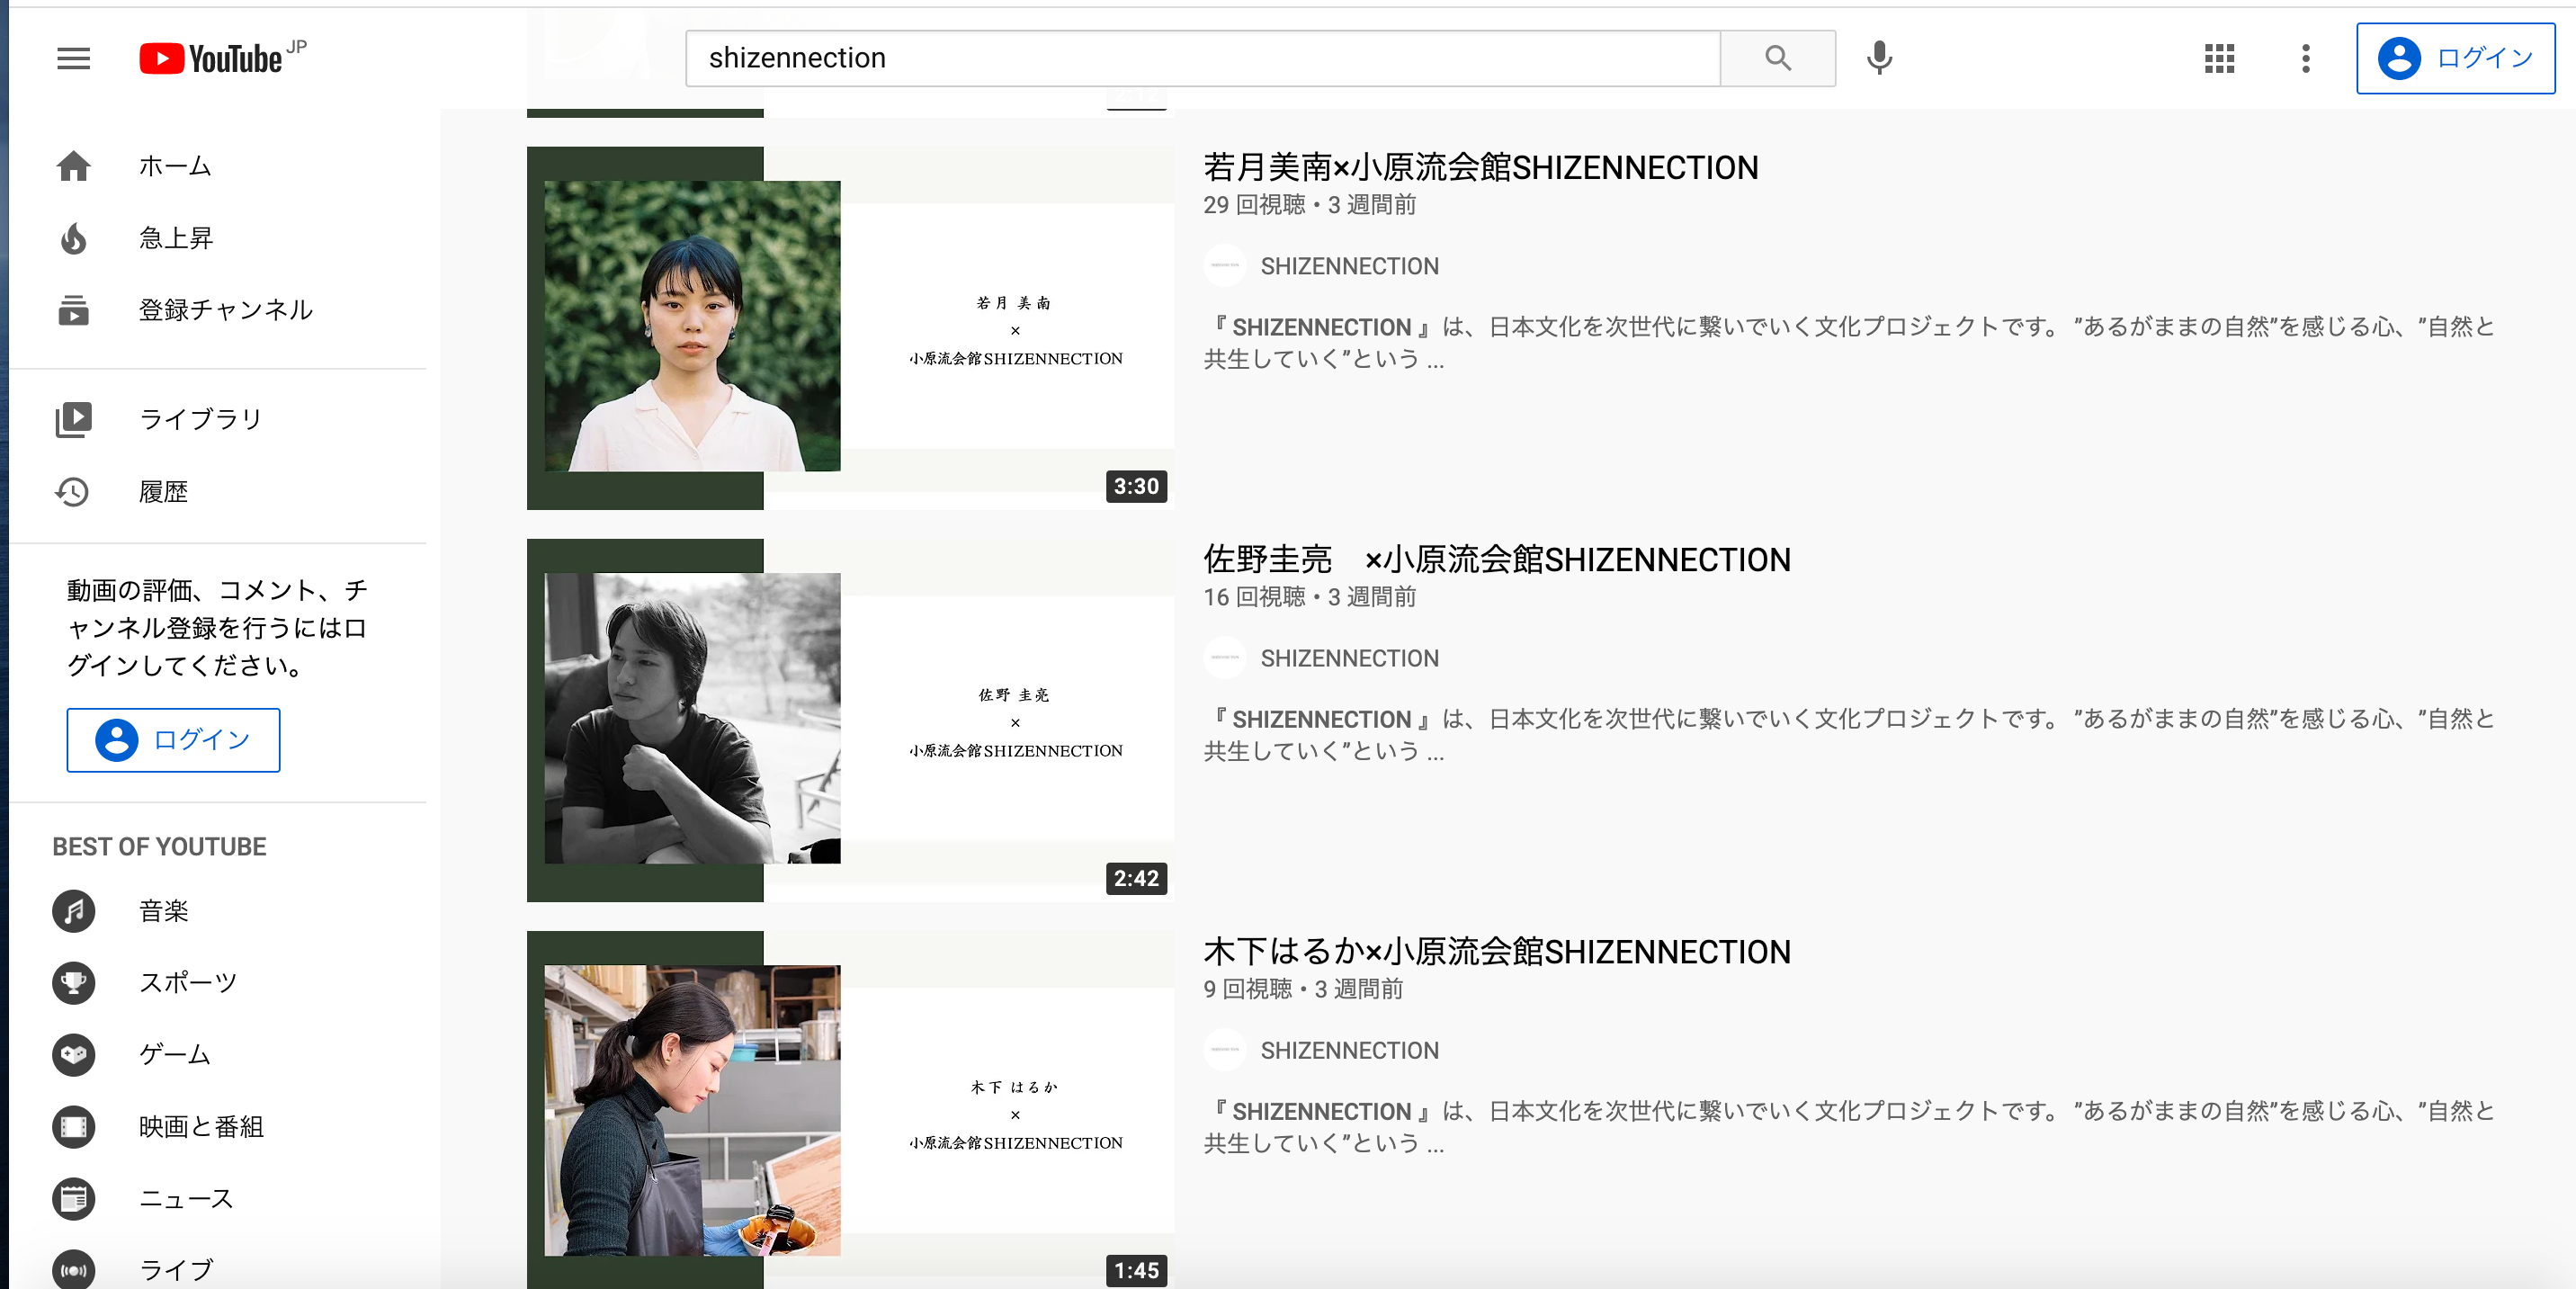
Task: Click the home house icon
Action: coord(73,166)
